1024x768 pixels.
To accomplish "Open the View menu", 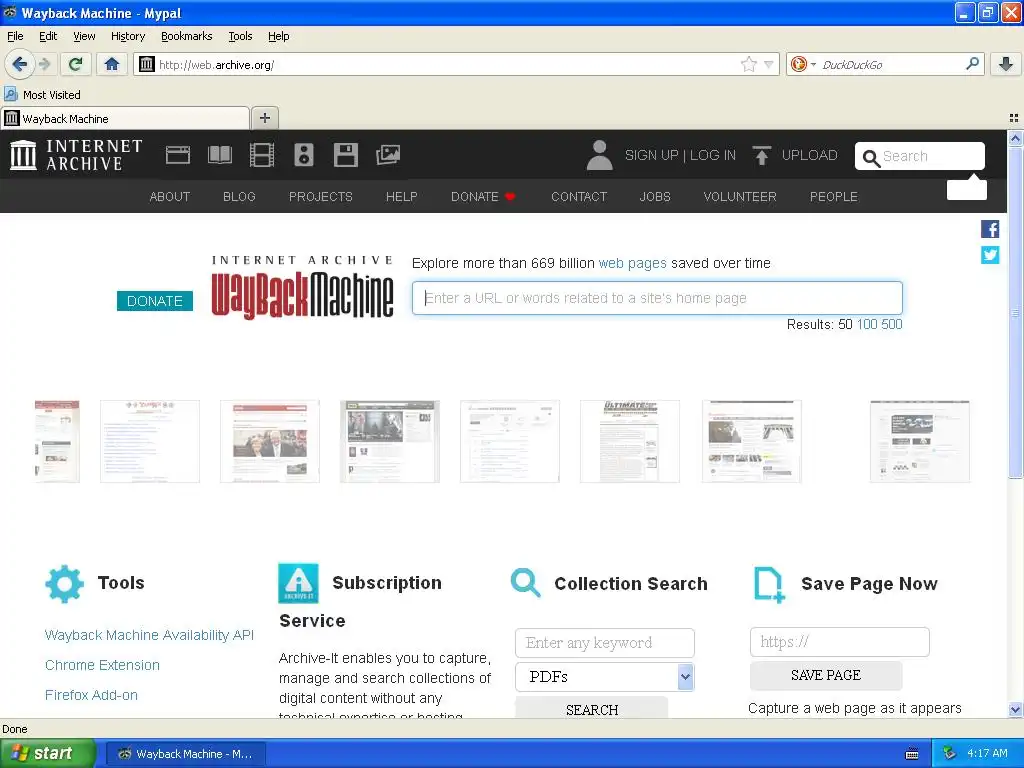I will tap(84, 36).
